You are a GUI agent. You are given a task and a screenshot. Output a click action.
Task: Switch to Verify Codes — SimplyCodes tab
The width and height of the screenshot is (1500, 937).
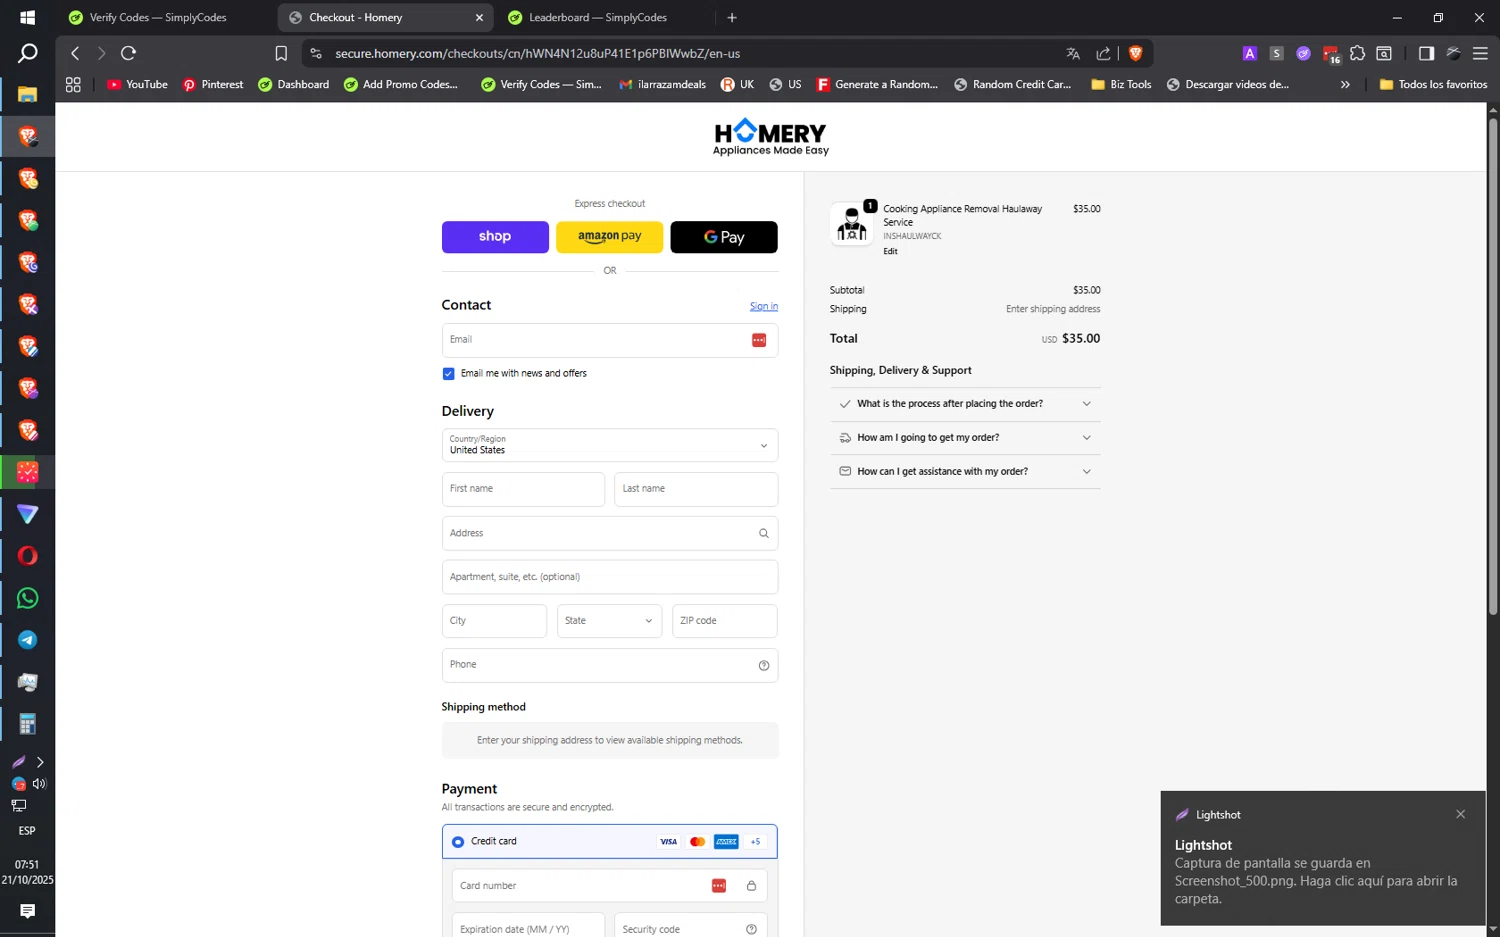point(160,17)
